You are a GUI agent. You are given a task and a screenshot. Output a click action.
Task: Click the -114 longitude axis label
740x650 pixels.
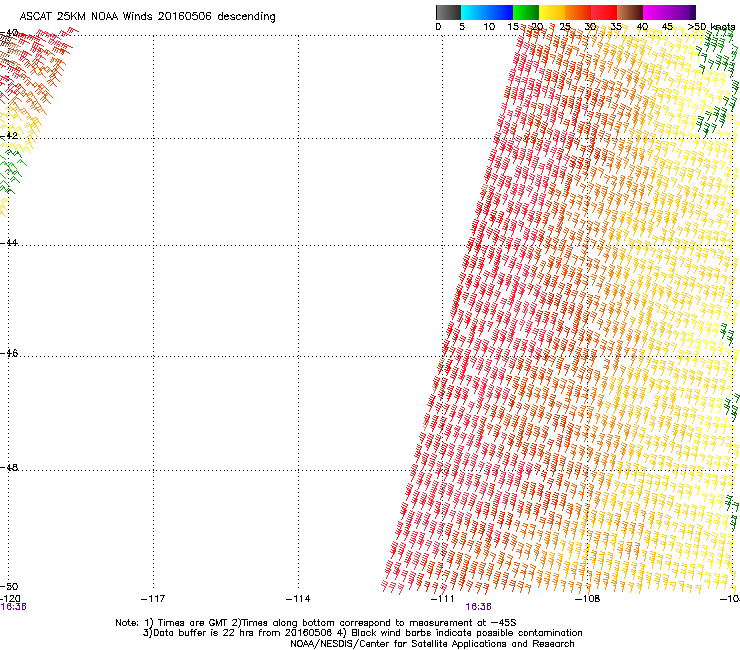[298, 599]
